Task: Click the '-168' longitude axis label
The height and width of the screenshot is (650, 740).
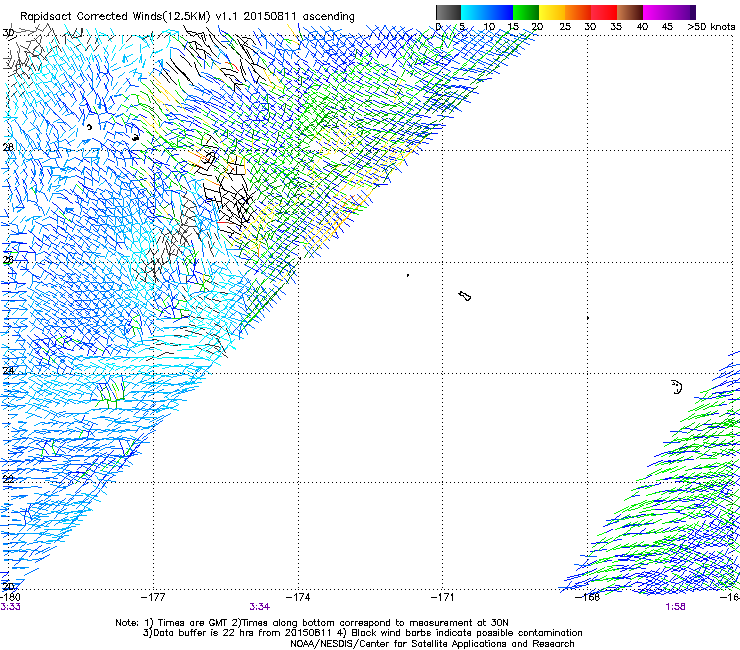Action: coord(588,597)
